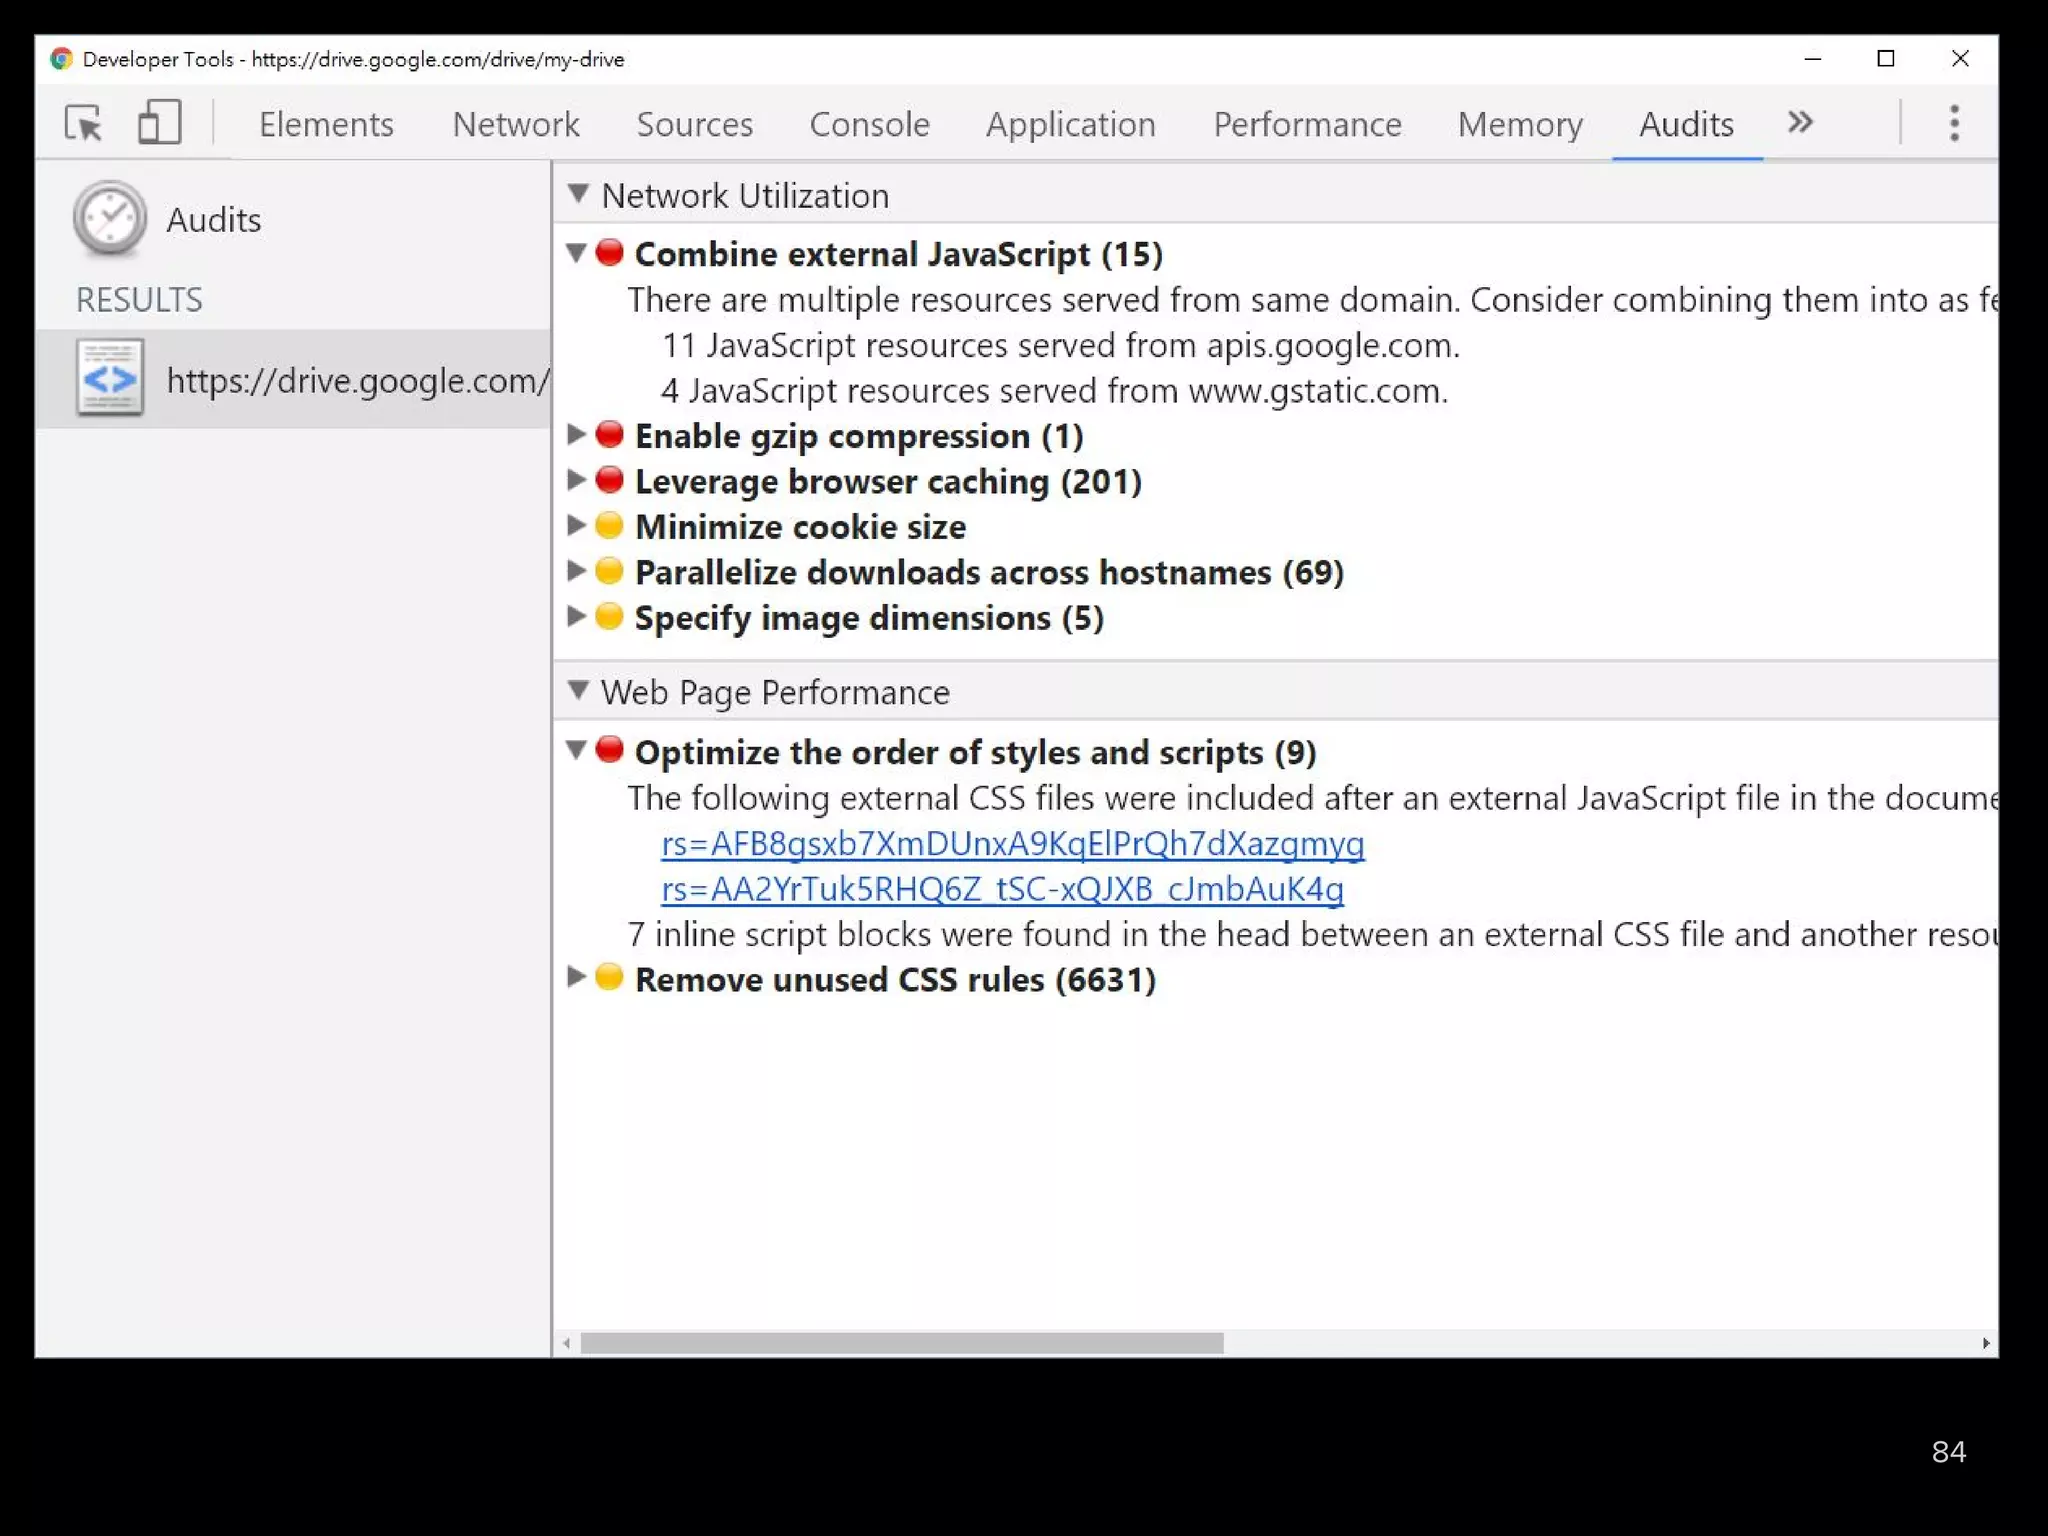The width and height of the screenshot is (2048, 1536).
Task: Open the rs=AA2YrTuk5RHQ6Z link
Action: point(1002,889)
